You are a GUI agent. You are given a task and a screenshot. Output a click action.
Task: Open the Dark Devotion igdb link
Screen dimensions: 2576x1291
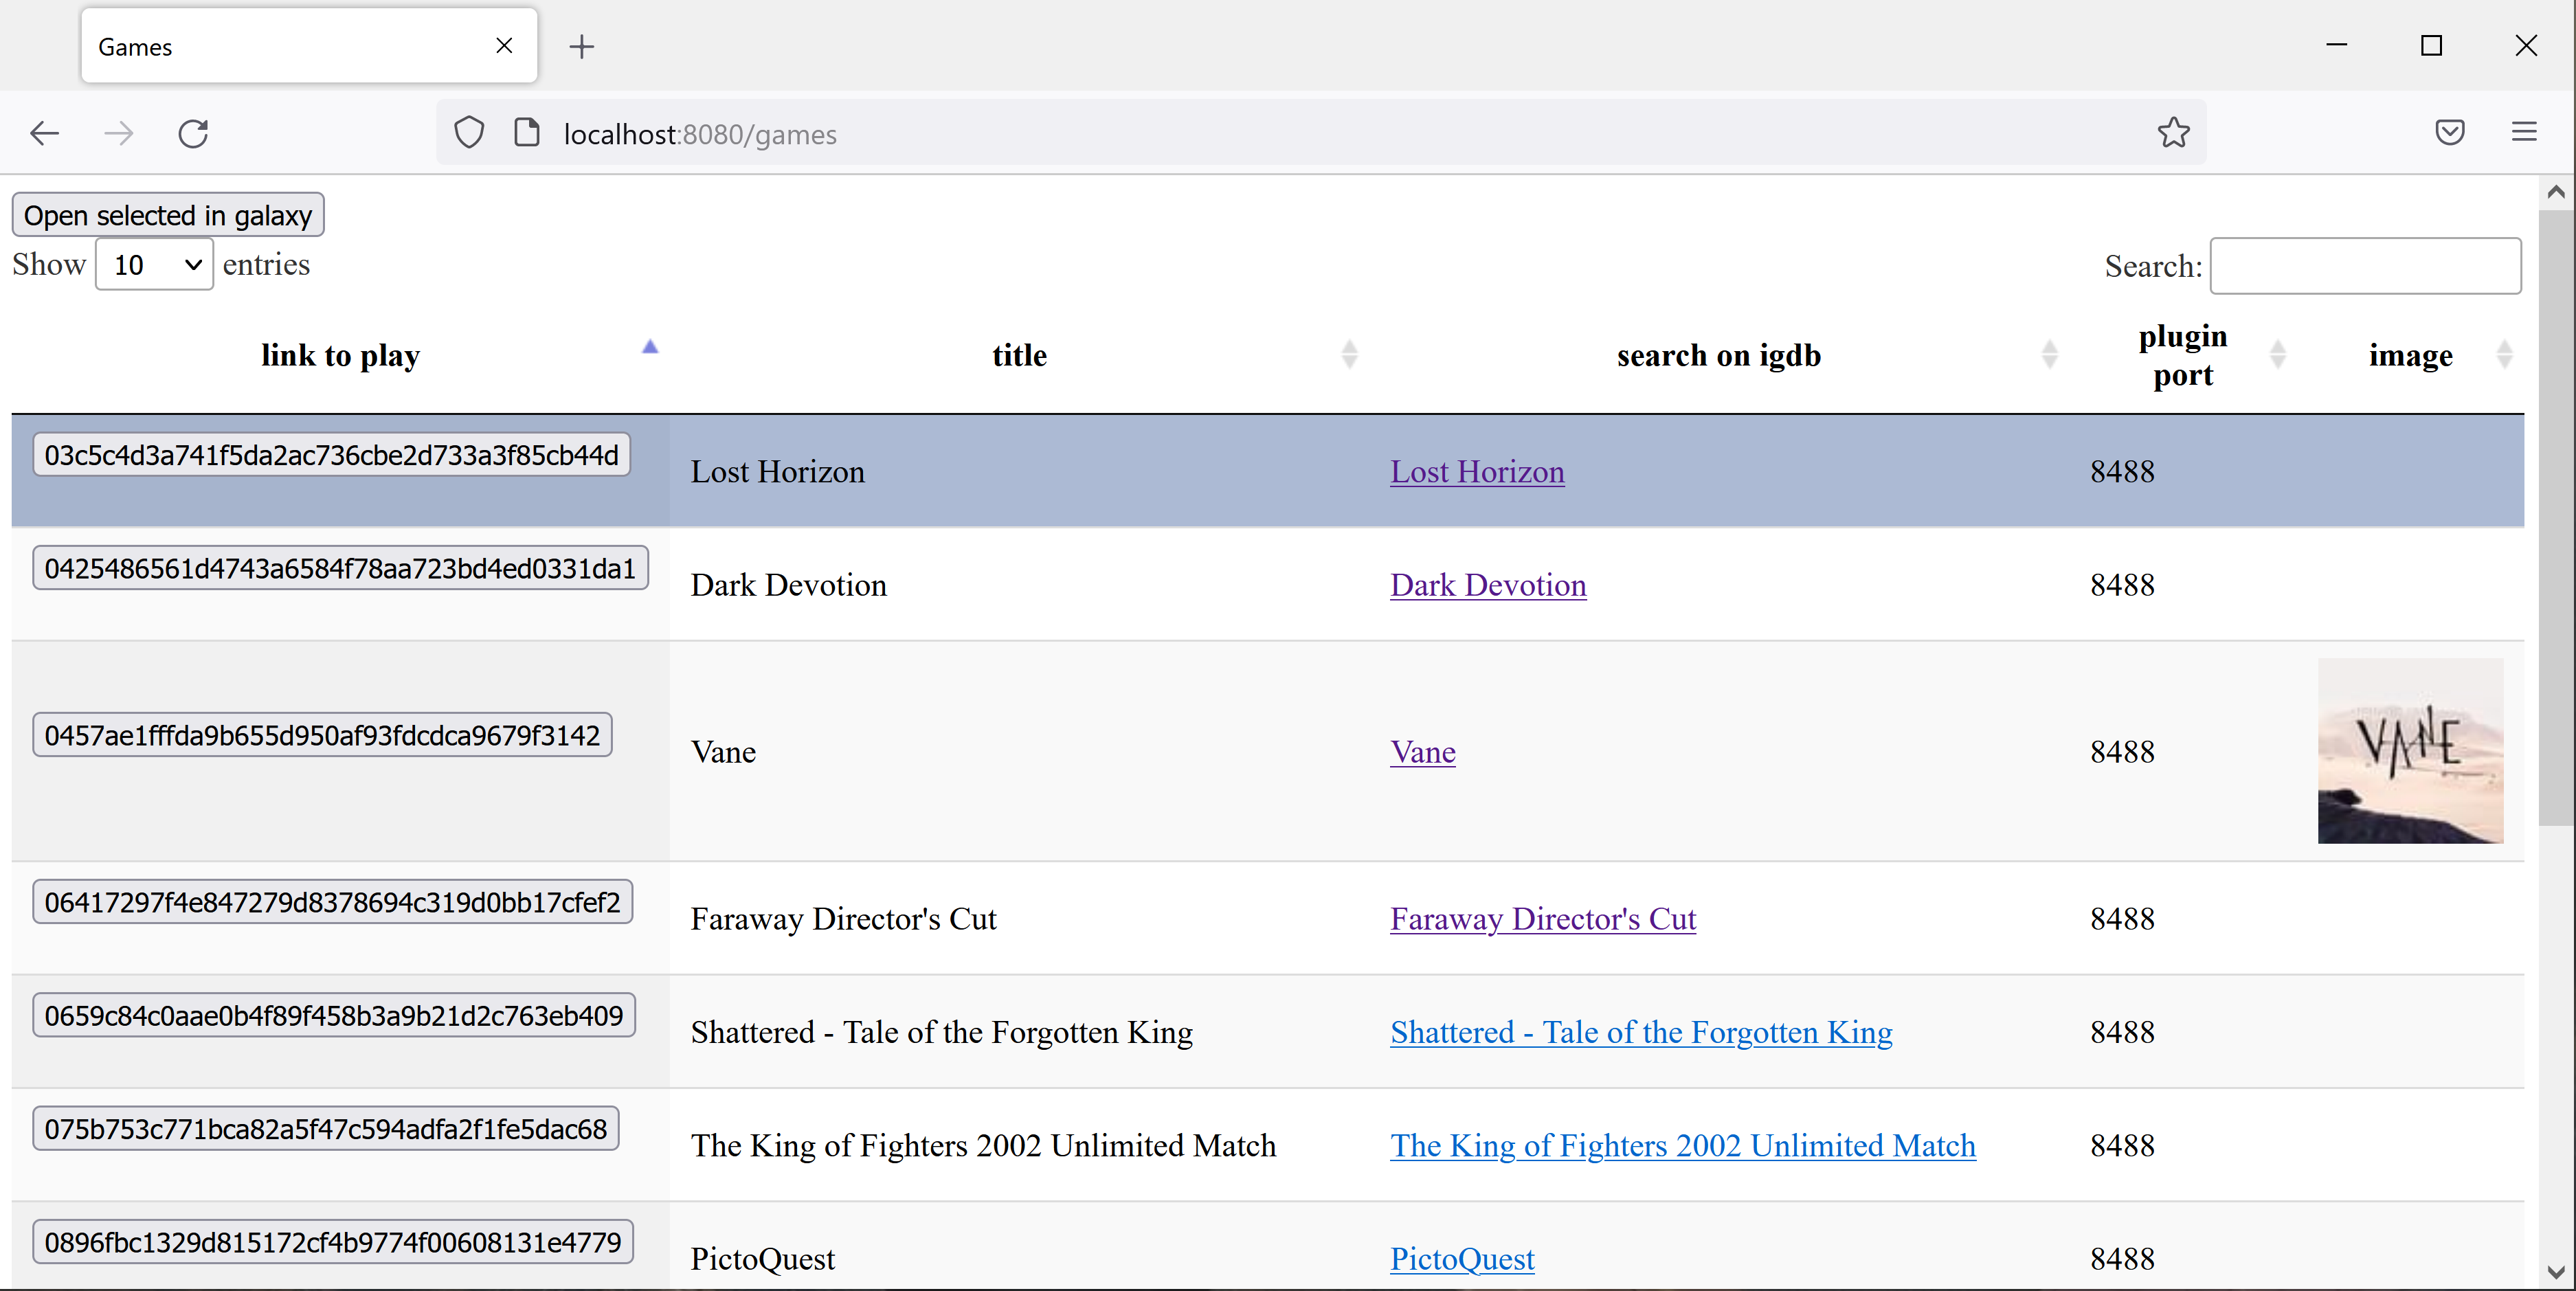(1487, 585)
